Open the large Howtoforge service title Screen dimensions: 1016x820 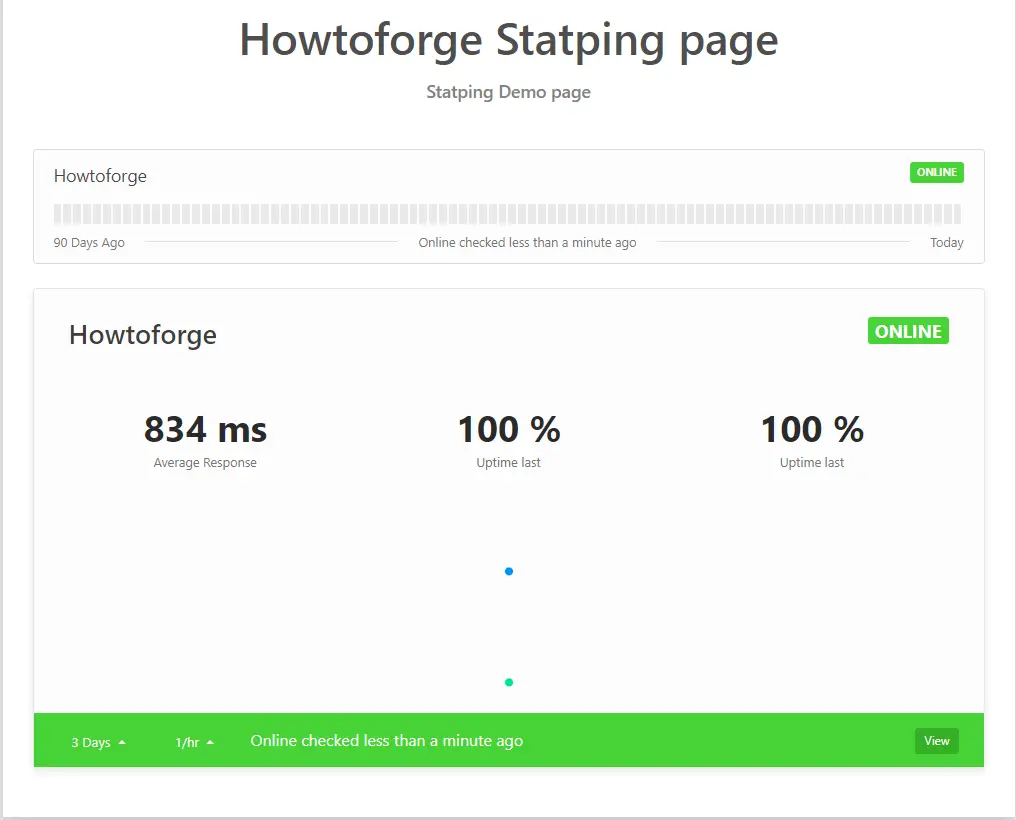click(143, 336)
